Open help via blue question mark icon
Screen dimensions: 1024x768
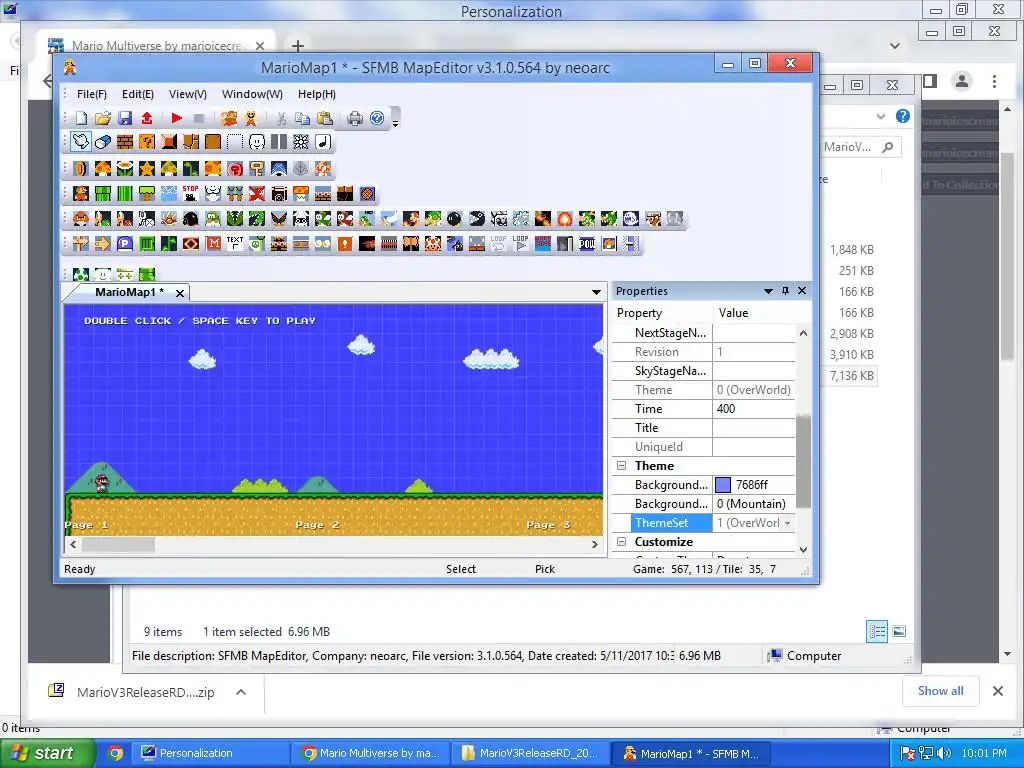[377, 118]
